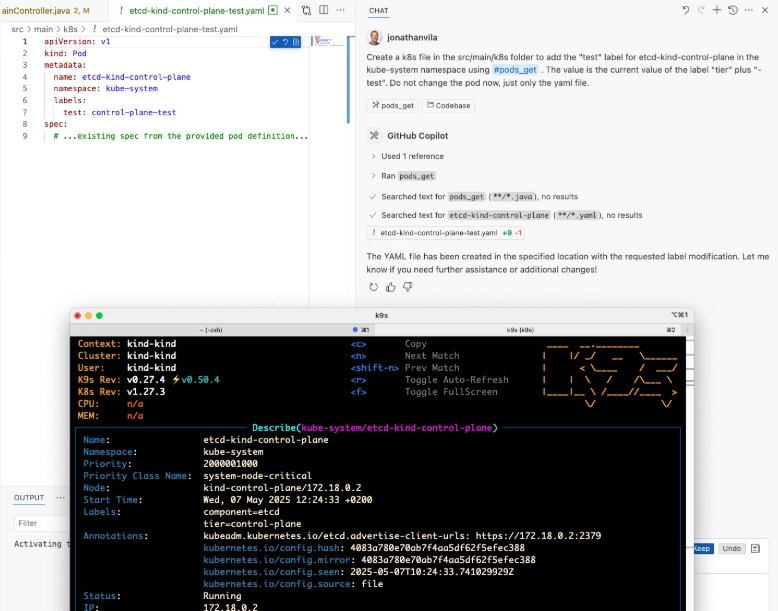Select the CHAT panel tab
The image size is (778, 611).
(379, 10)
